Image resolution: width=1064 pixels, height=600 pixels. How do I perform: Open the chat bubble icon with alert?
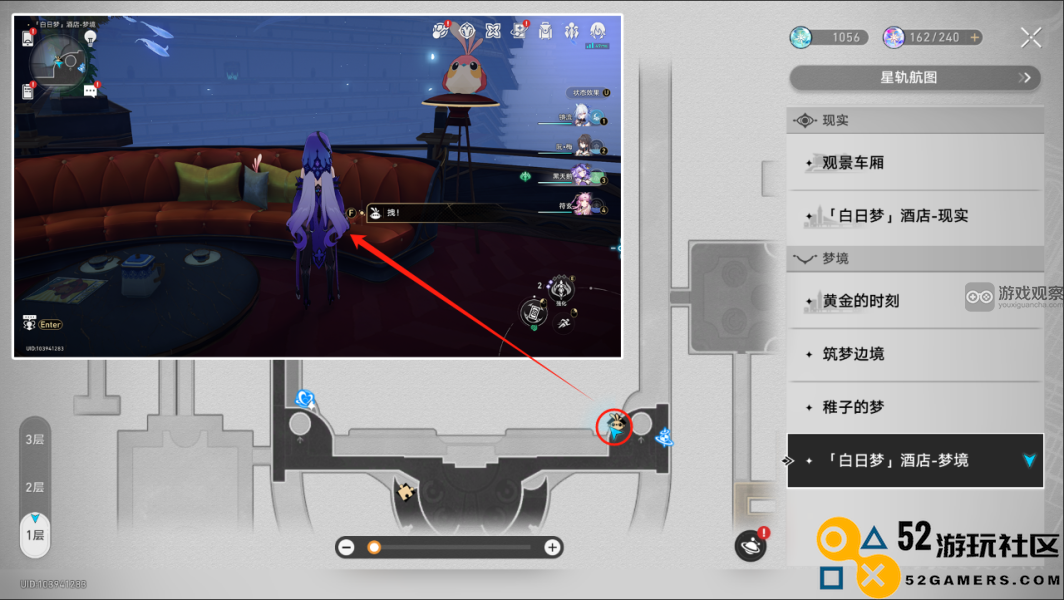point(91,90)
